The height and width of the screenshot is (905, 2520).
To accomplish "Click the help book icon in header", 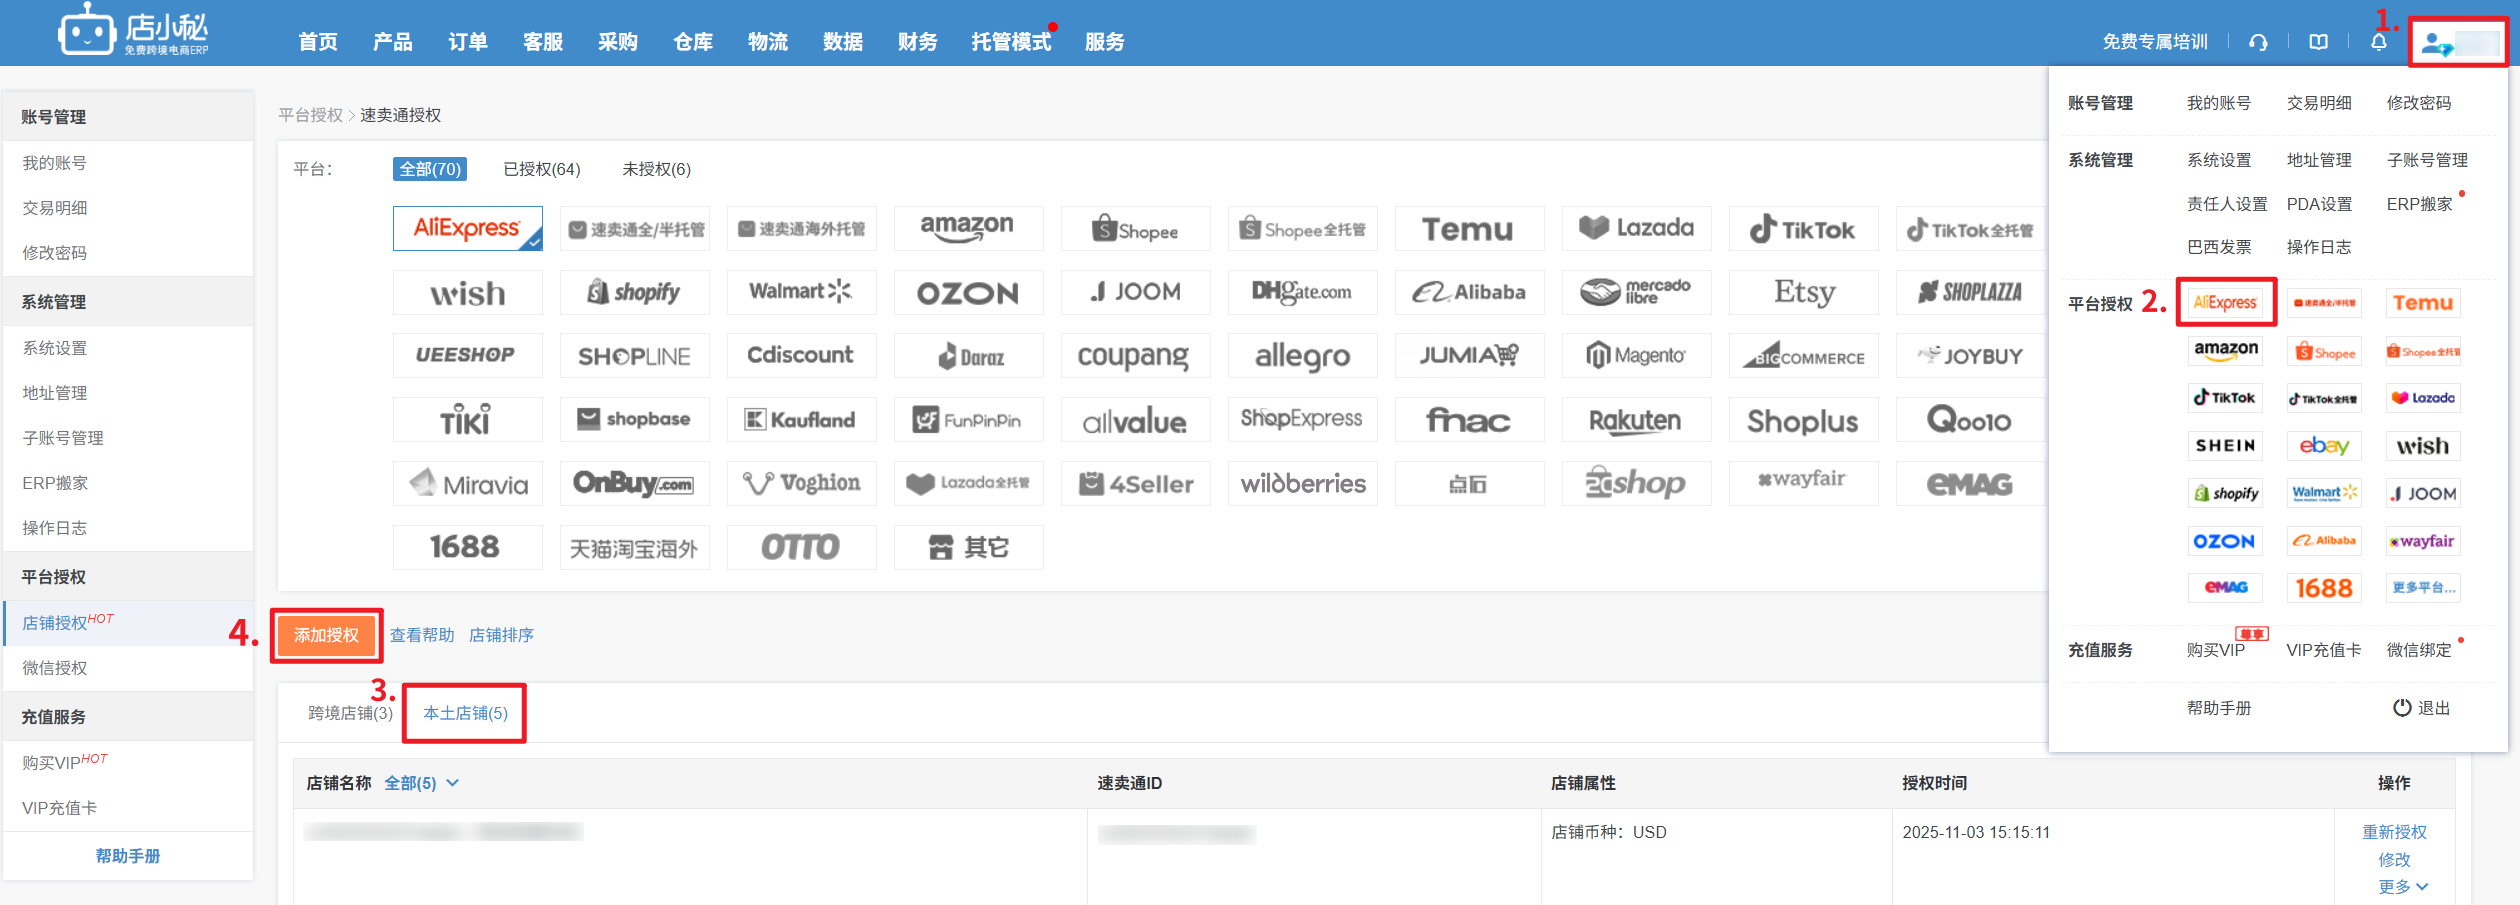I will click(2318, 42).
